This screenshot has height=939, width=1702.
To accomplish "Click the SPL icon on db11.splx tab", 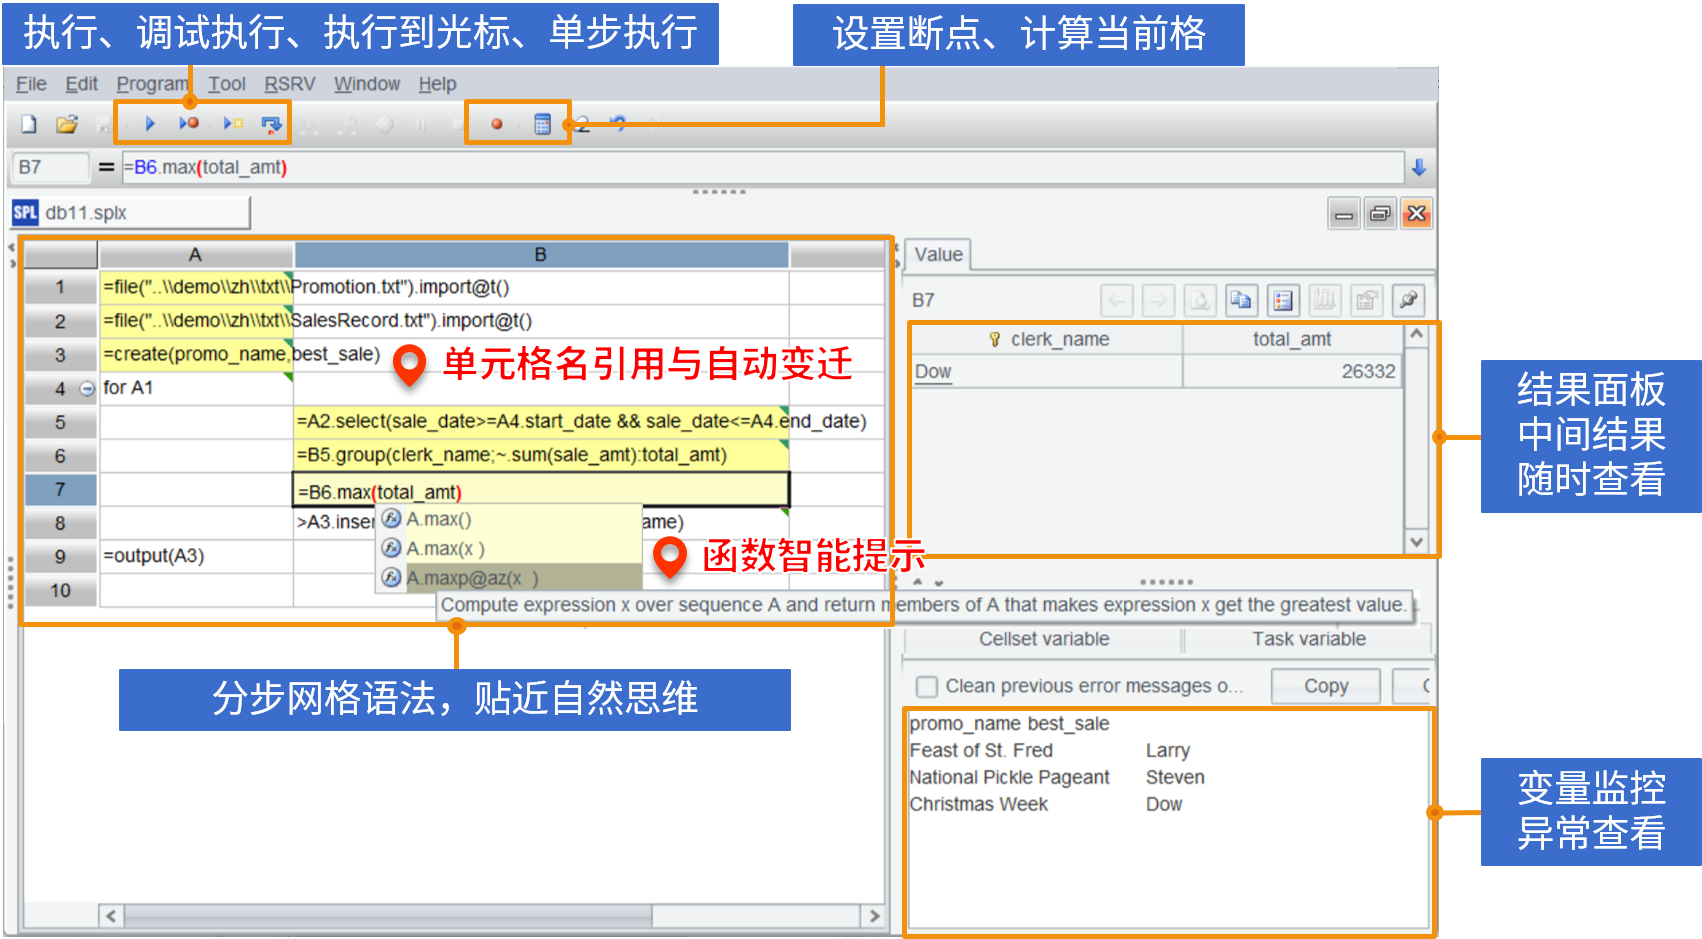I will pos(25,212).
